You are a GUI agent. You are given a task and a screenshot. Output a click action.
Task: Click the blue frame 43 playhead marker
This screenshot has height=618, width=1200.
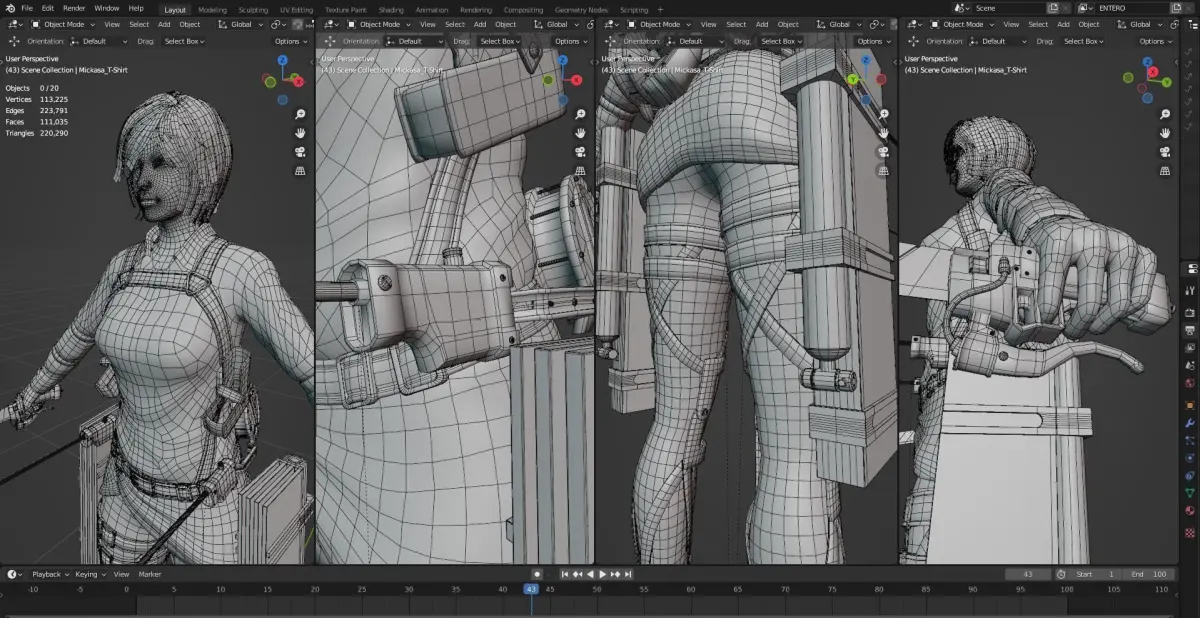click(531, 589)
